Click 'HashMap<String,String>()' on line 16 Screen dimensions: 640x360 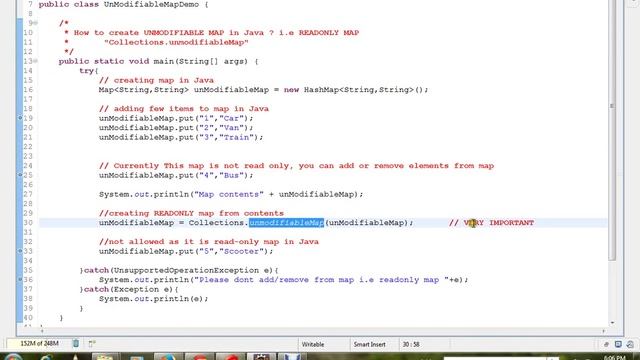pos(363,90)
